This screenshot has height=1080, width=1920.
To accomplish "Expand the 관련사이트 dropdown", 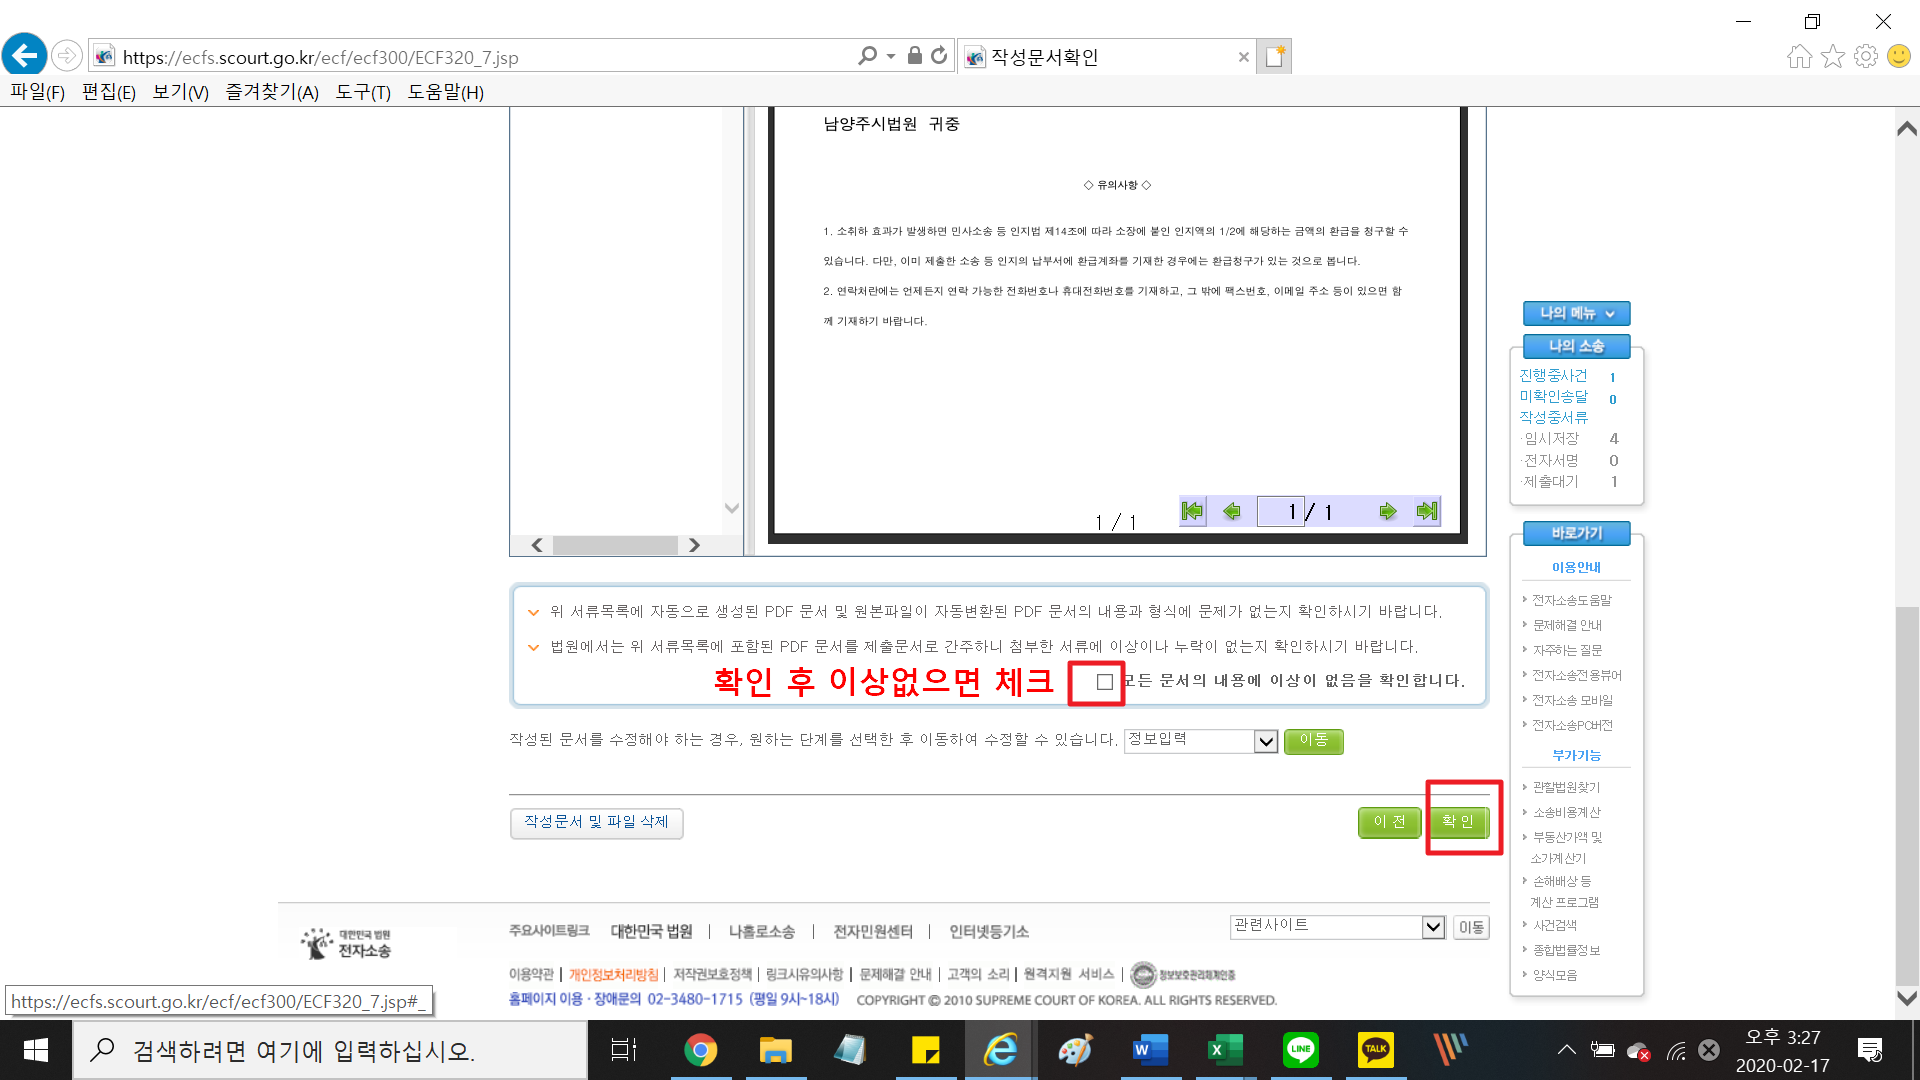I will (x=1432, y=927).
